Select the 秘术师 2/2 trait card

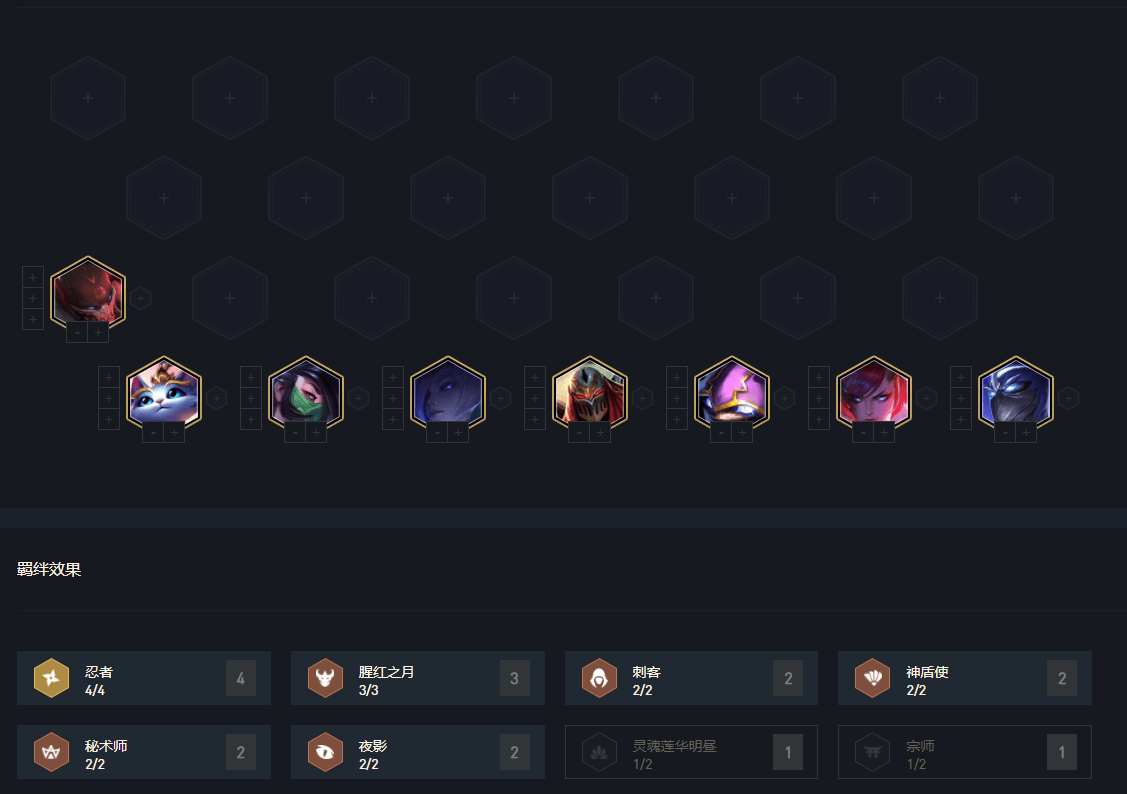(x=144, y=752)
